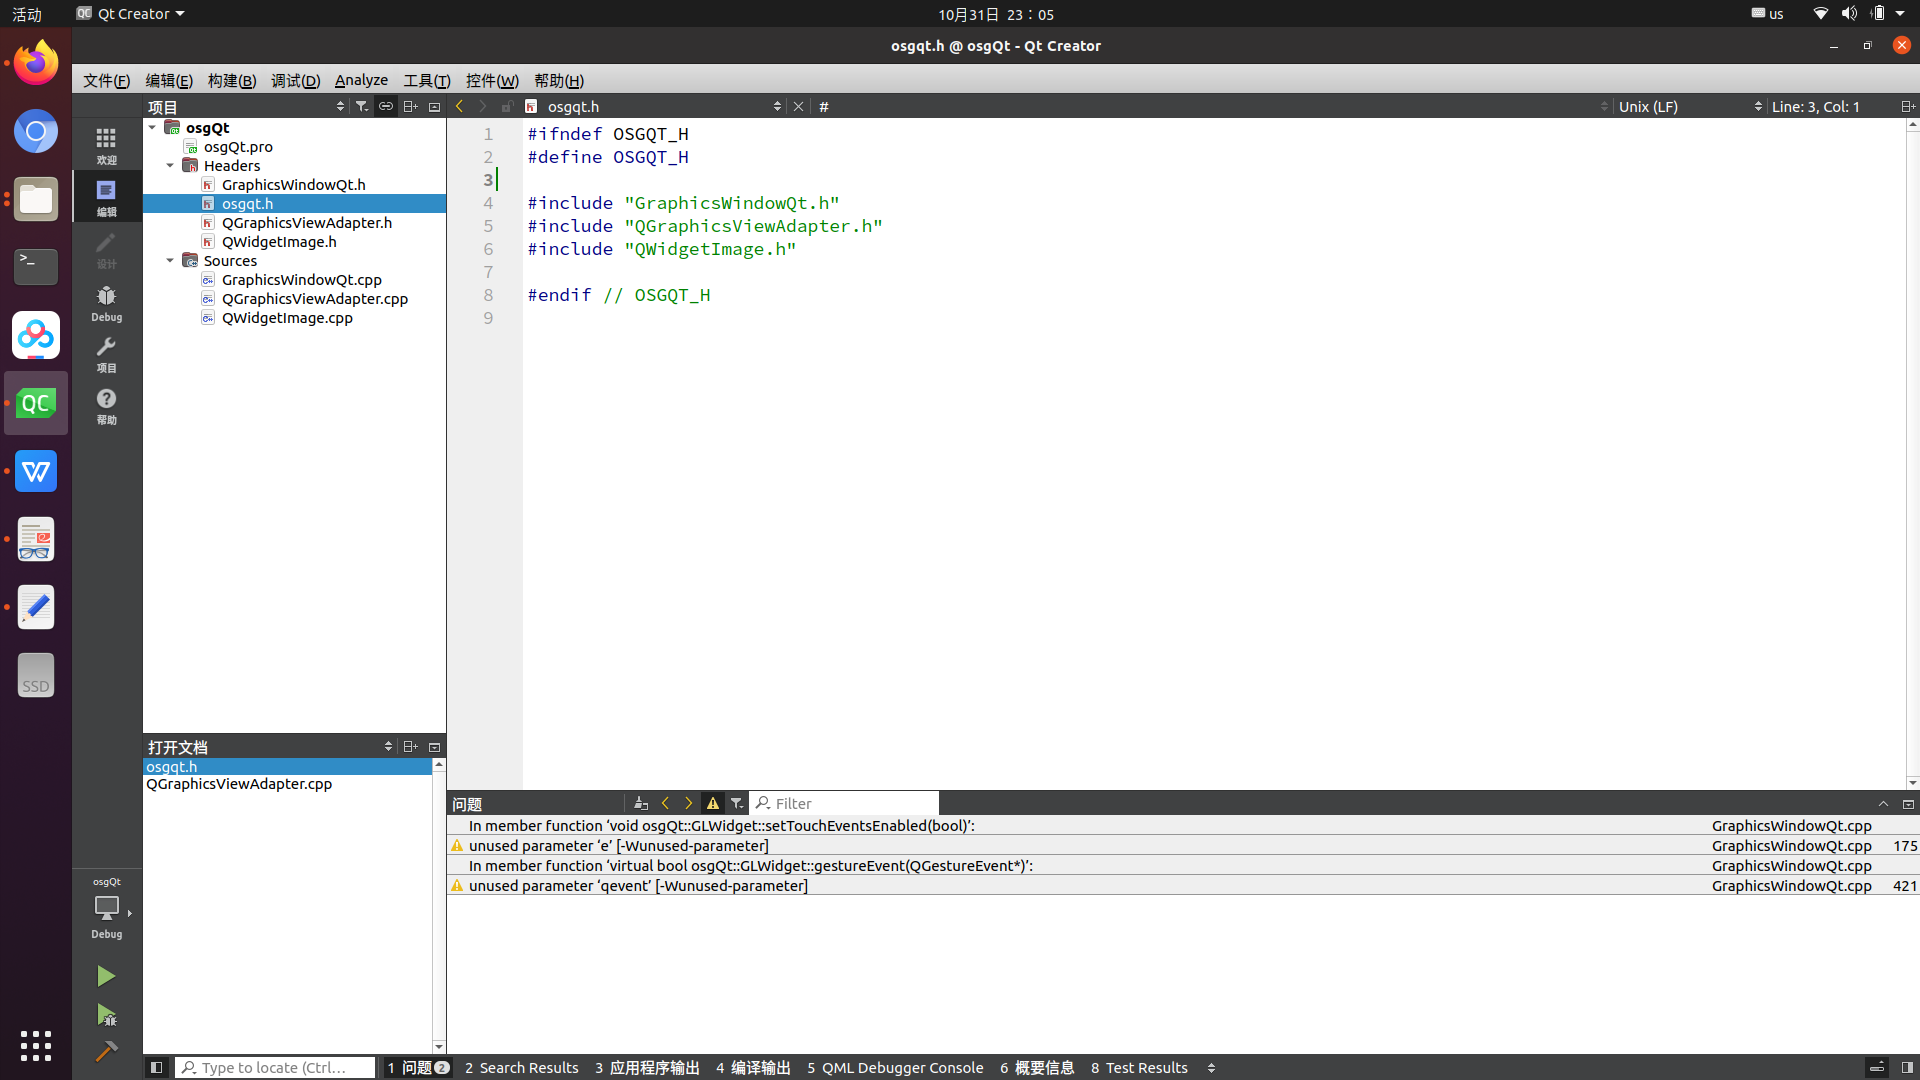Click the Issues Filter input field
Image resolution: width=1920 pixels, height=1080 pixels.
click(x=850, y=803)
